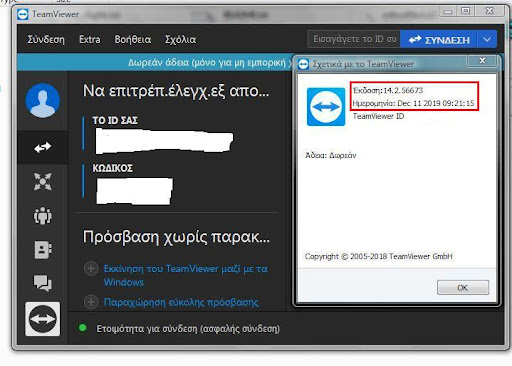Screen dimensions: 512x366
Task: Expand the dropdown arrow beside ΣΥΝΔΕΣΗ
Action: (487, 40)
